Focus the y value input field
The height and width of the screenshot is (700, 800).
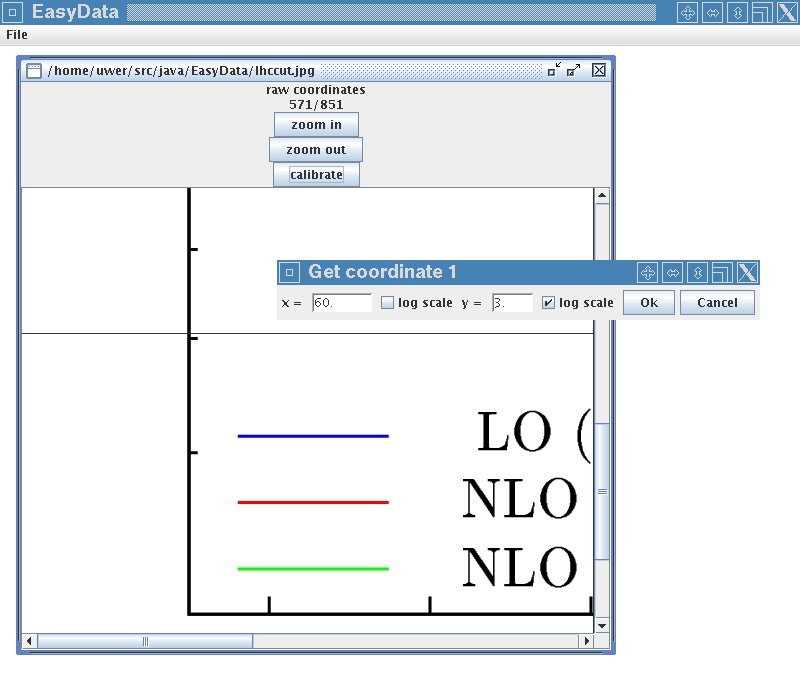(512, 303)
